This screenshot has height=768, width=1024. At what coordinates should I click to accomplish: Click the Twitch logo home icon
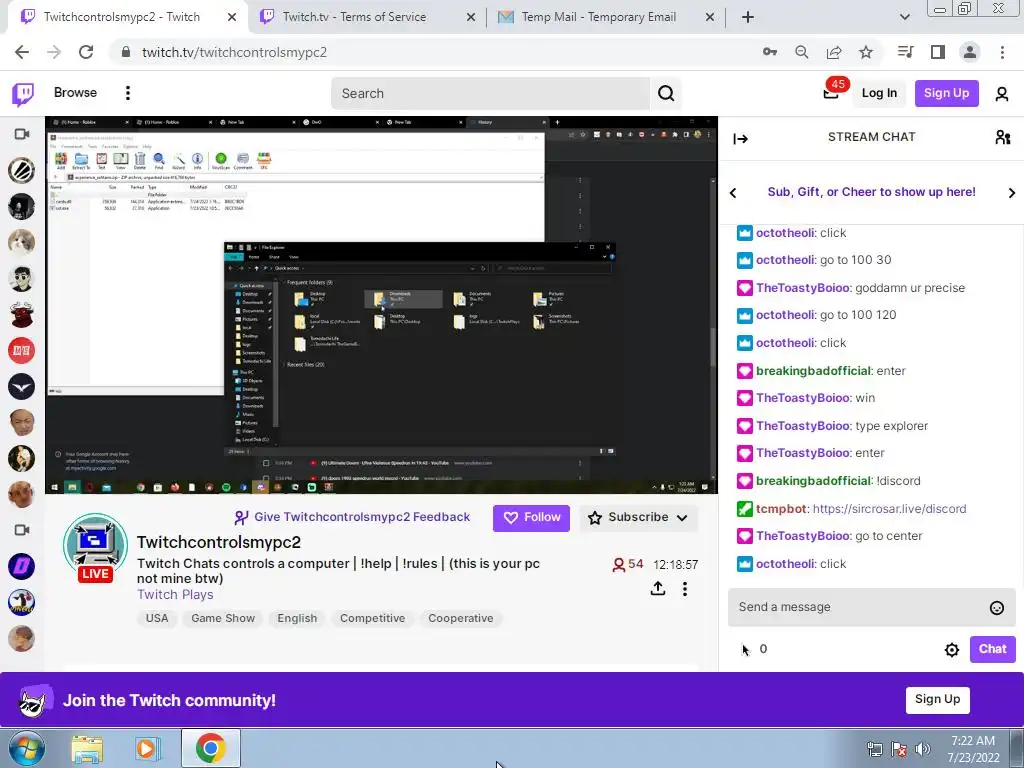point(23,93)
